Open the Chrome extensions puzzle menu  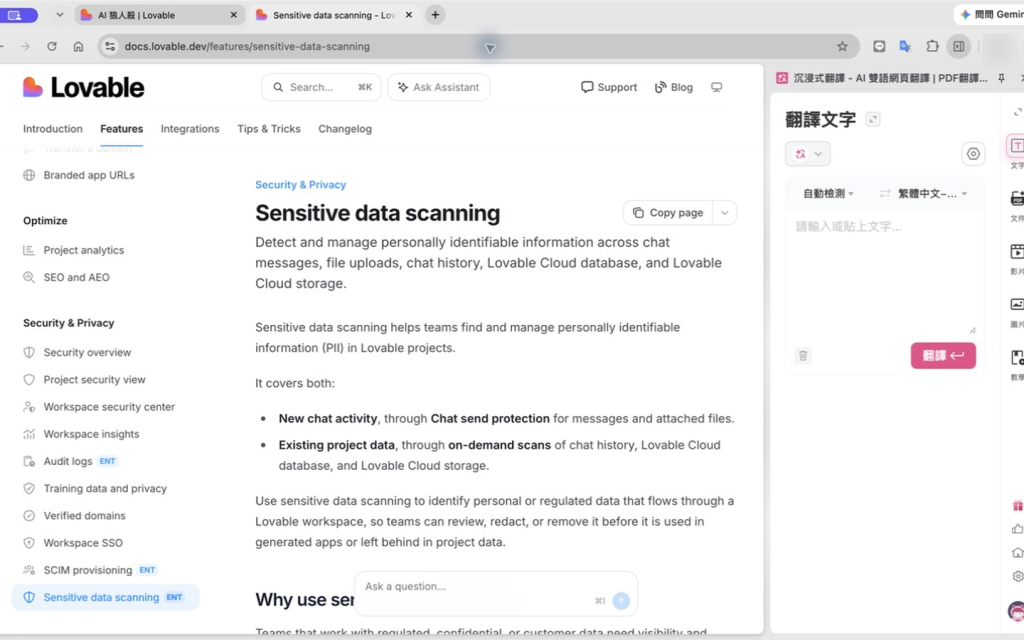coord(932,46)
